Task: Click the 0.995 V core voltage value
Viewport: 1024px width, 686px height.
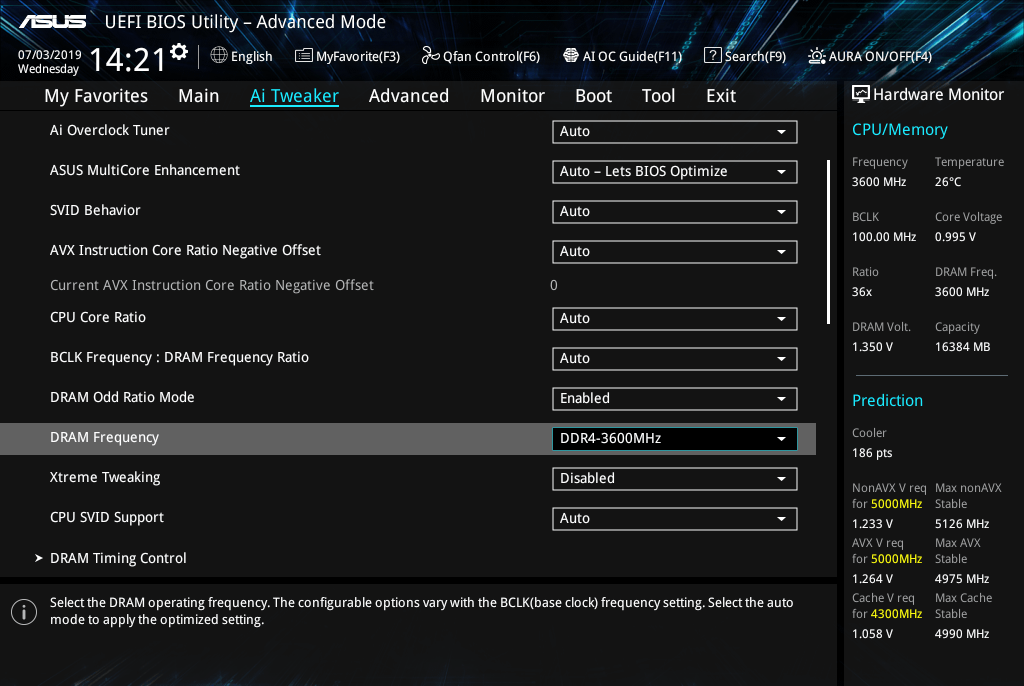Action: click(955, 237)
